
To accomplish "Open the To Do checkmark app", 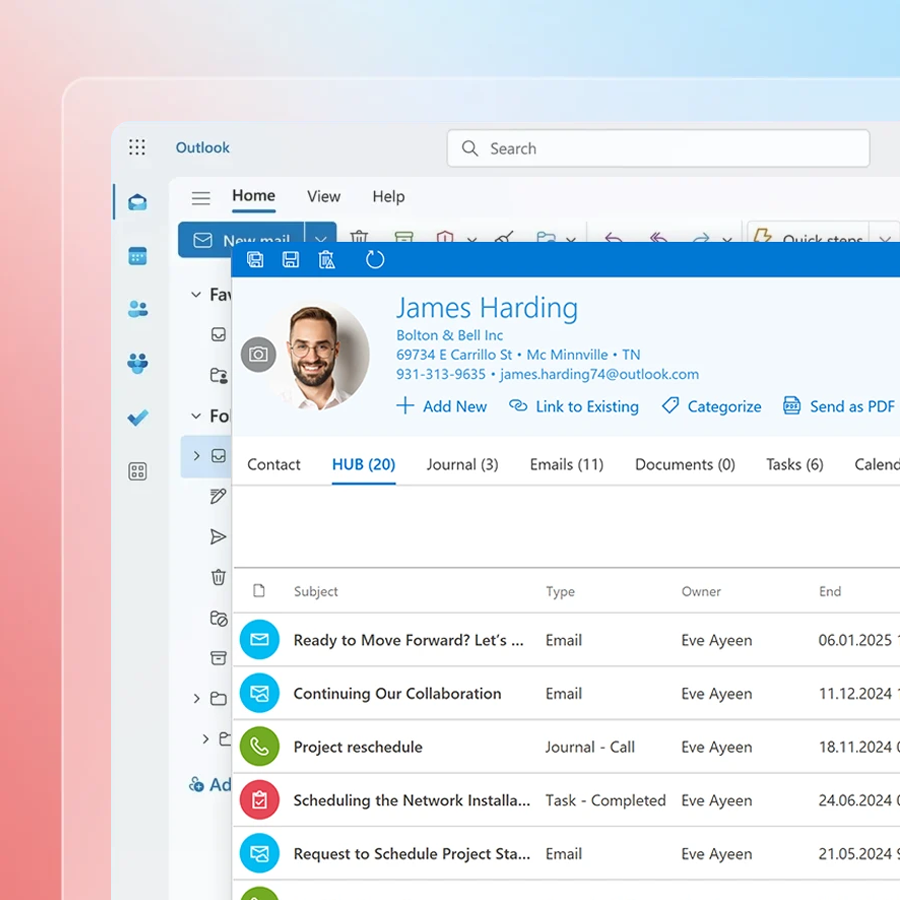I will [137, 418].
